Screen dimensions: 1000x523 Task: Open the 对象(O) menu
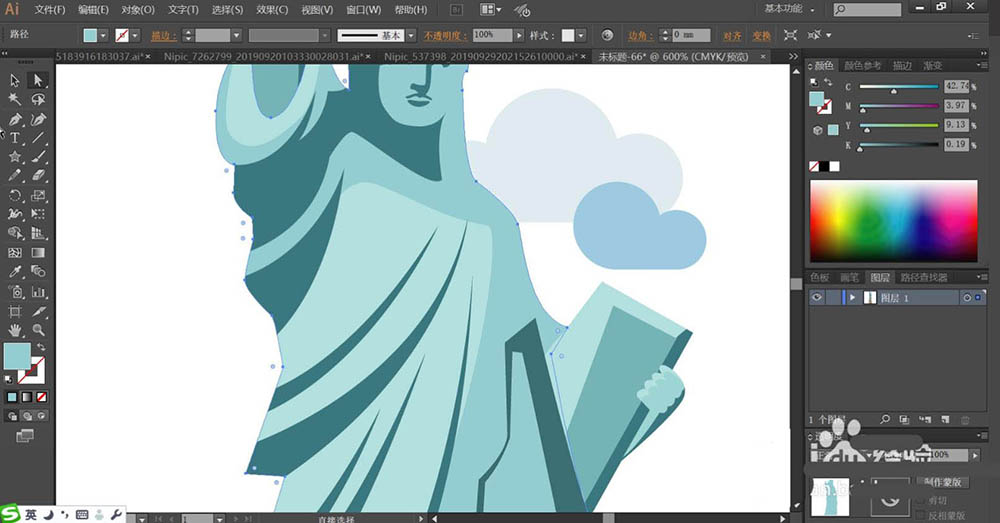tap(138, 10)
